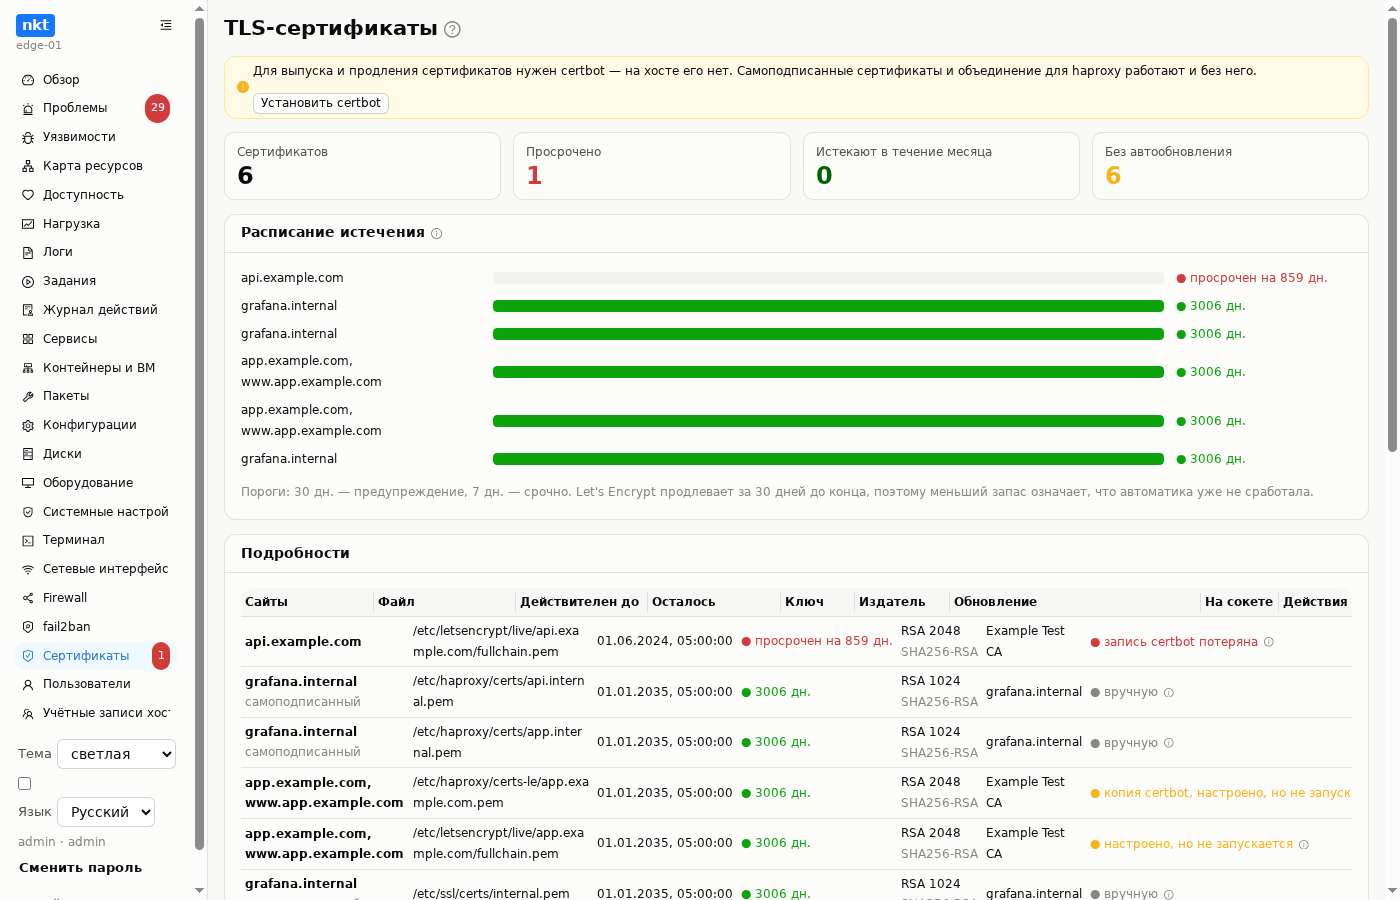Click the Сменить пароль link
Viewport: 1400px width, 900px height.
pyautogui.click(x=80, y=868)
